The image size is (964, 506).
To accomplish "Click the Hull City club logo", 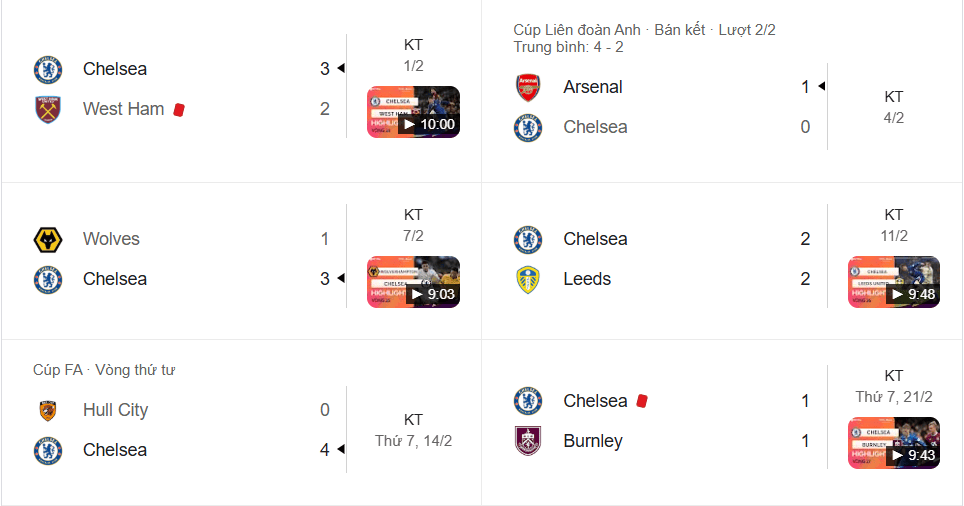I will tap(47, 410).
